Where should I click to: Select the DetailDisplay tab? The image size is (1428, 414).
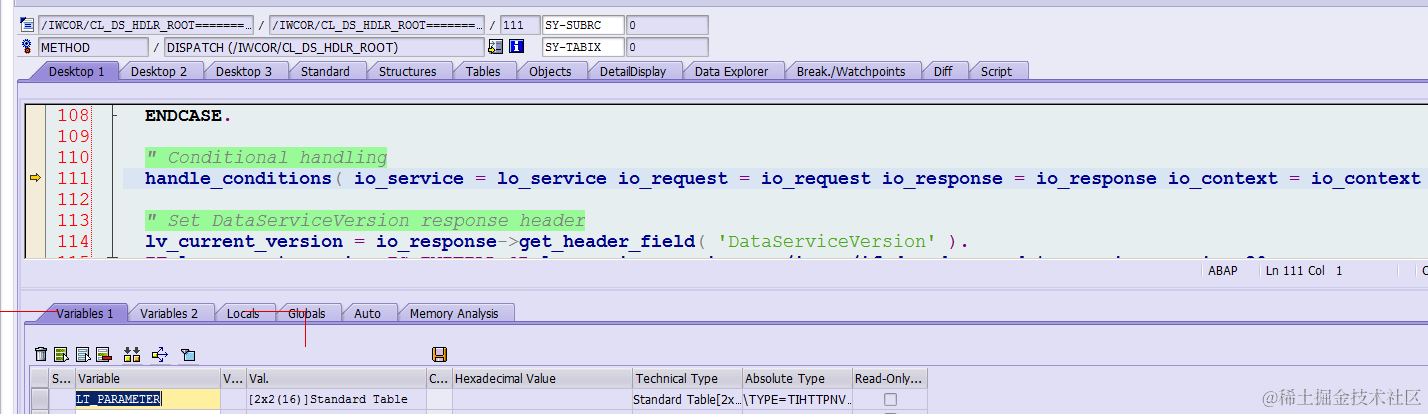click(x=633, y=71)
